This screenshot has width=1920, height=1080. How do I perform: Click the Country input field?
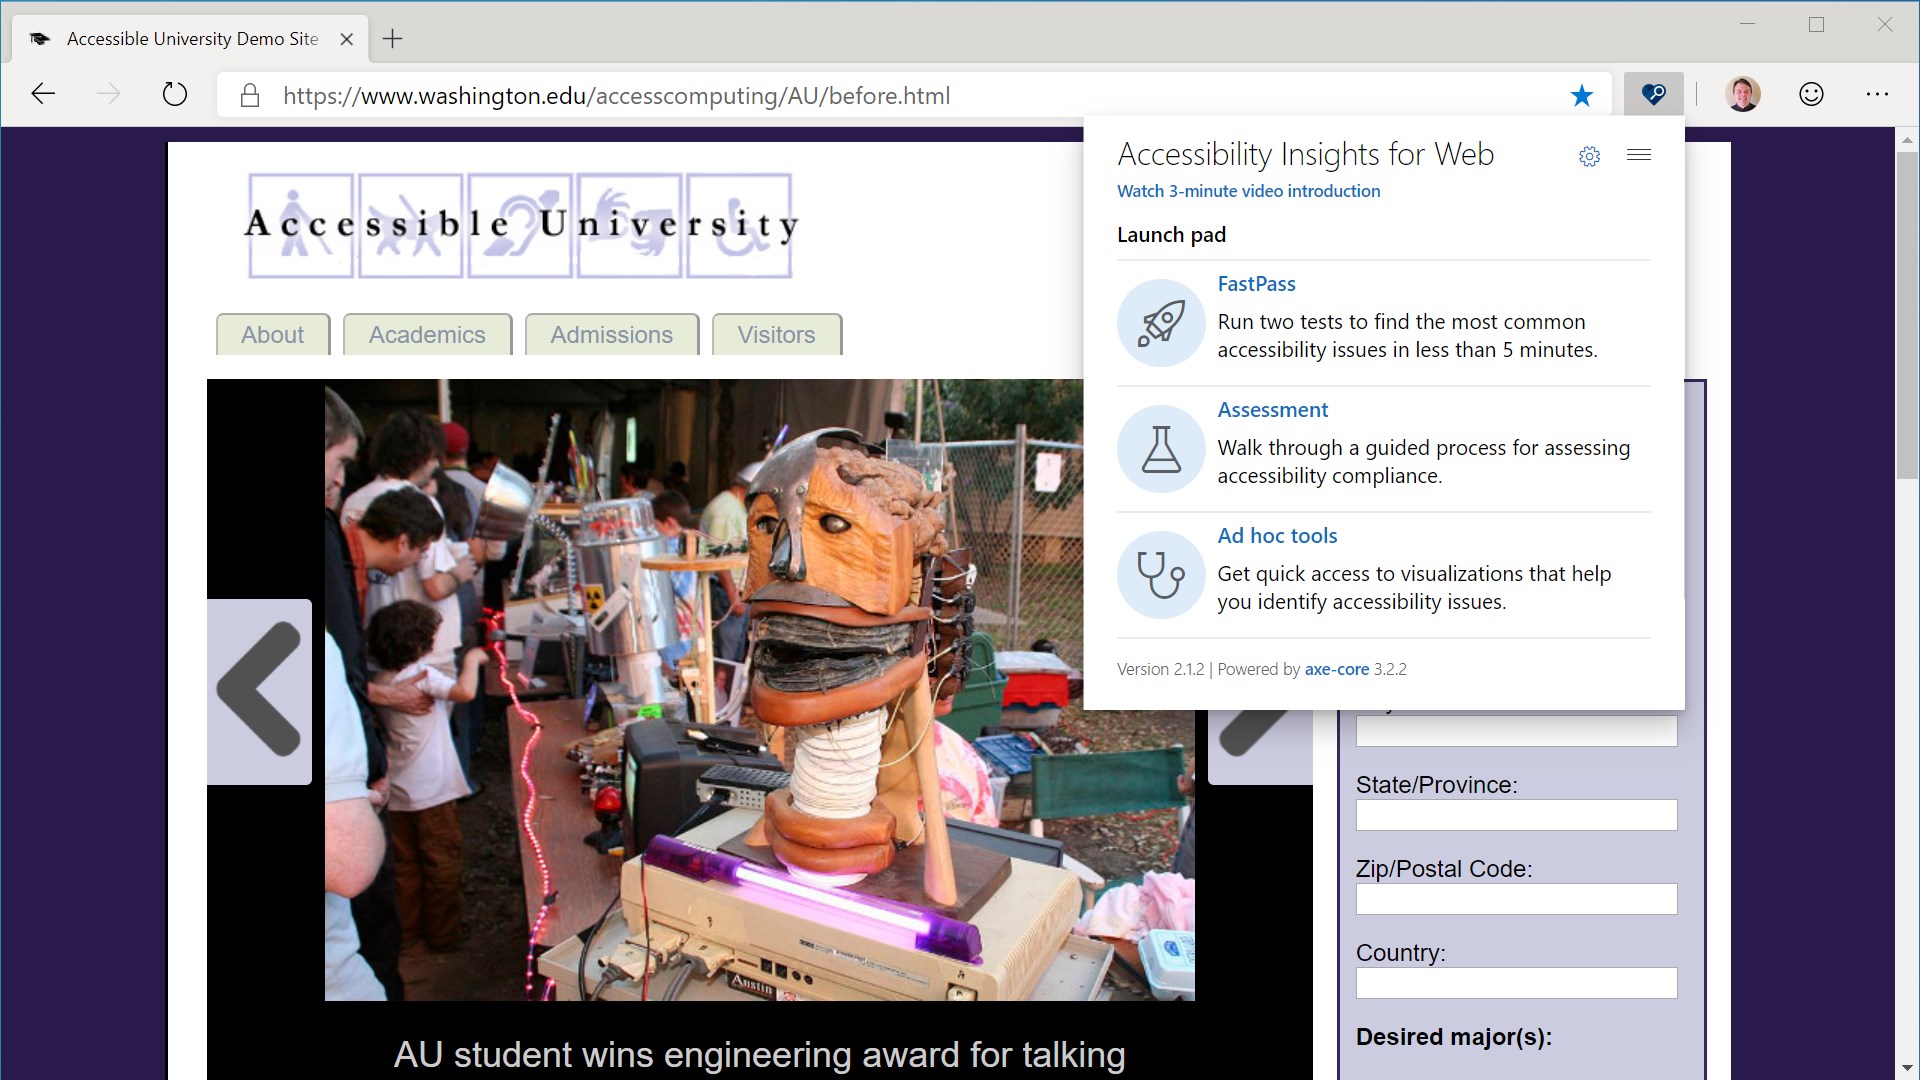(x=1516, y=982)
